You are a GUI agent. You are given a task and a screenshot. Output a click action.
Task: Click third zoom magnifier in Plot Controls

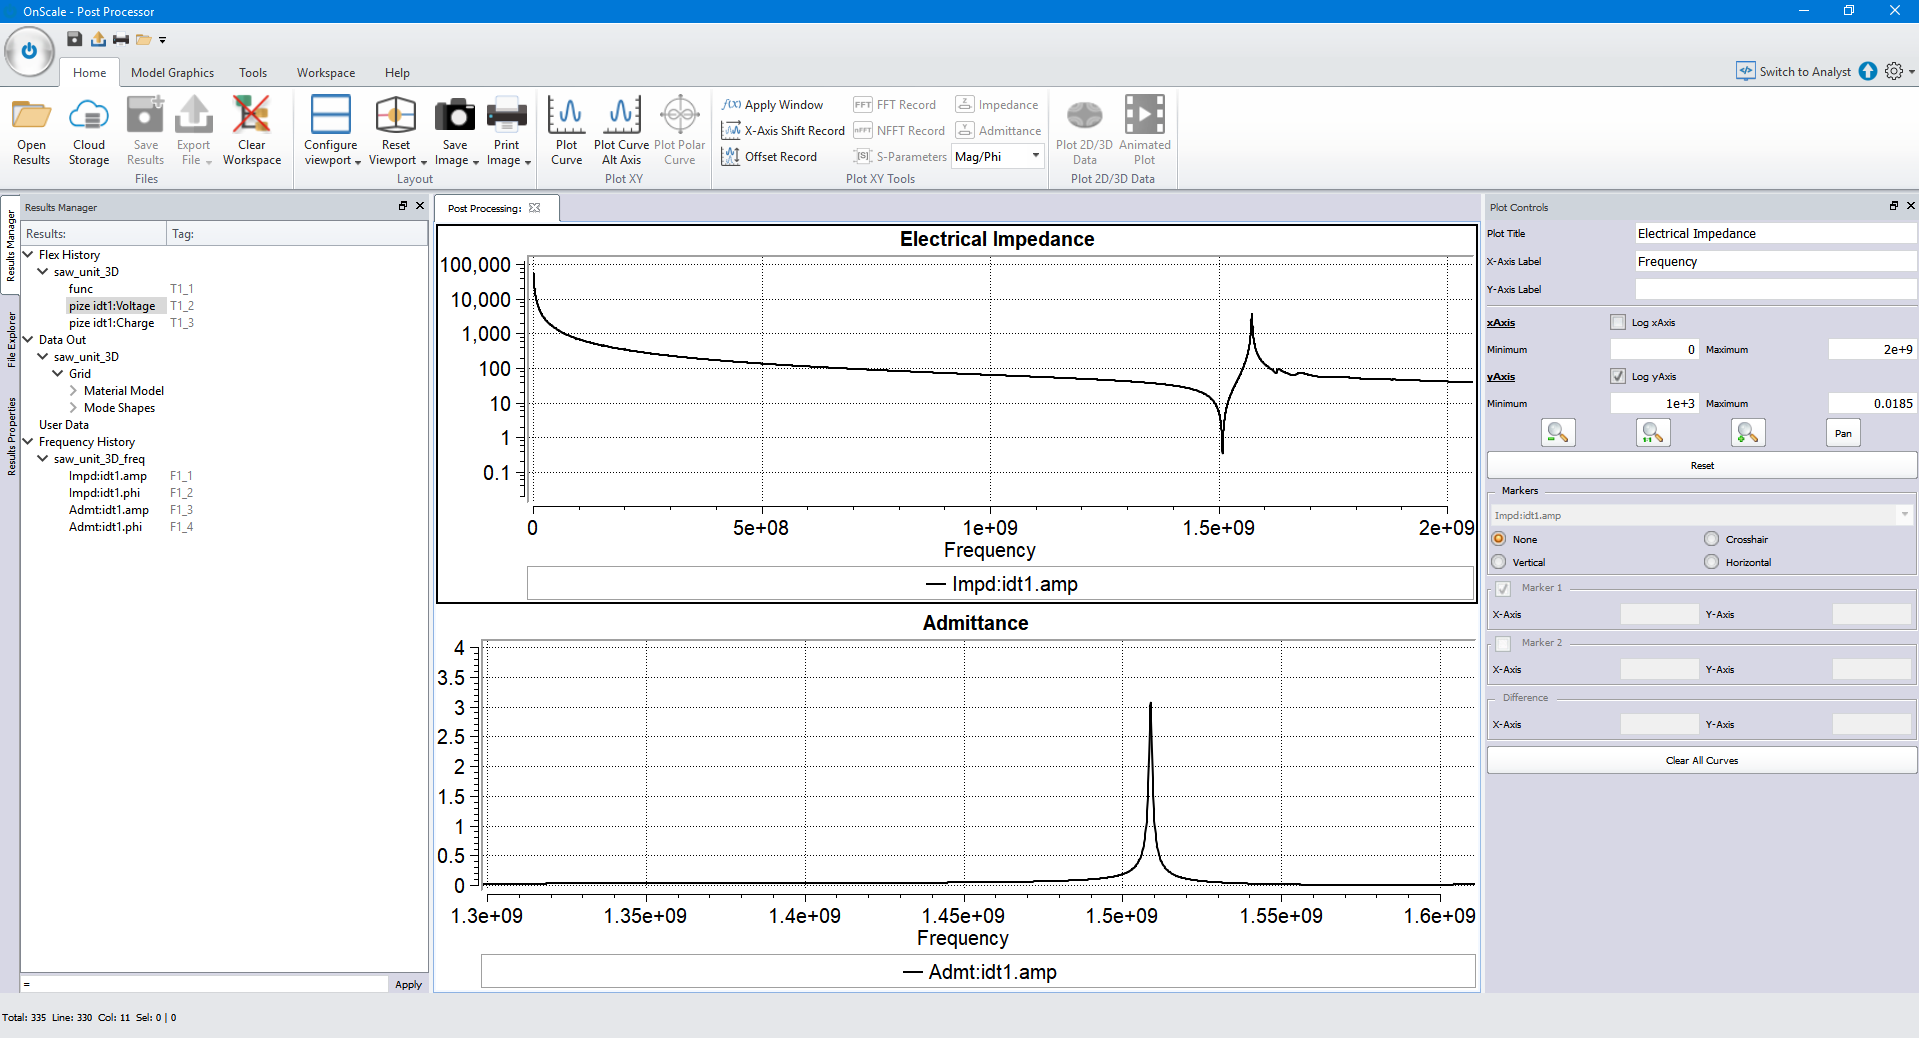click(x=1748, y=433)
